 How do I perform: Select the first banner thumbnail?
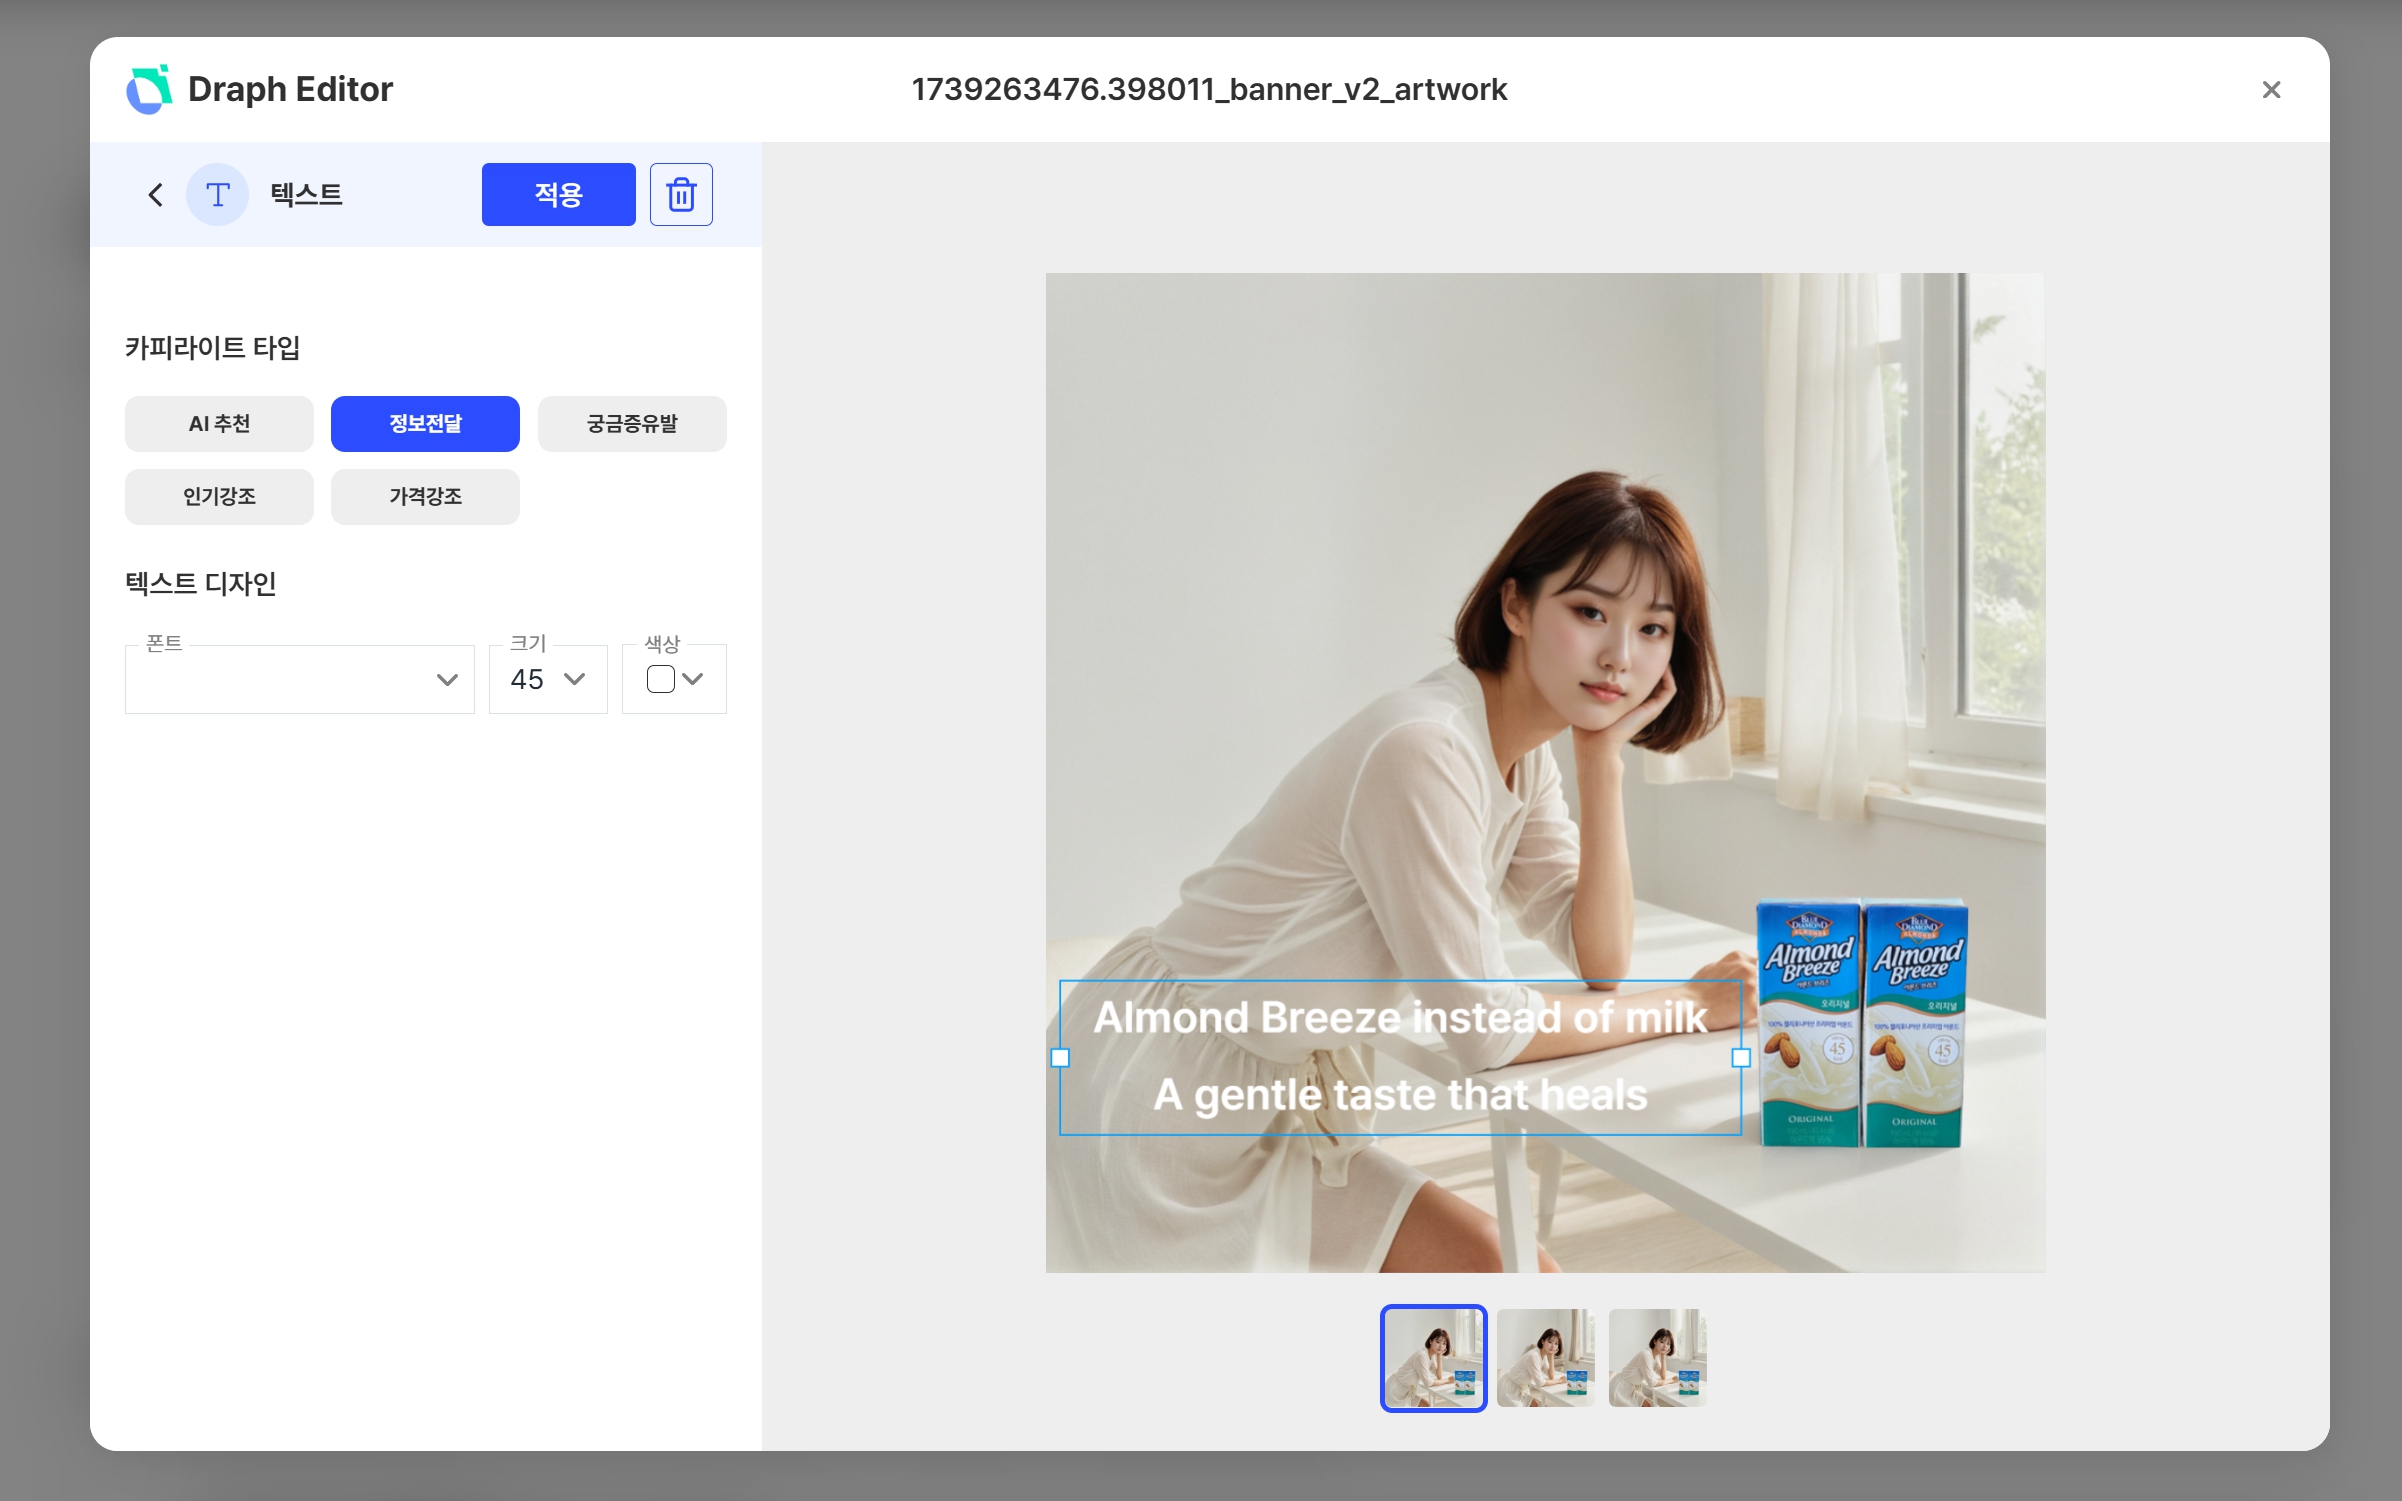tap(1433, 1358)
